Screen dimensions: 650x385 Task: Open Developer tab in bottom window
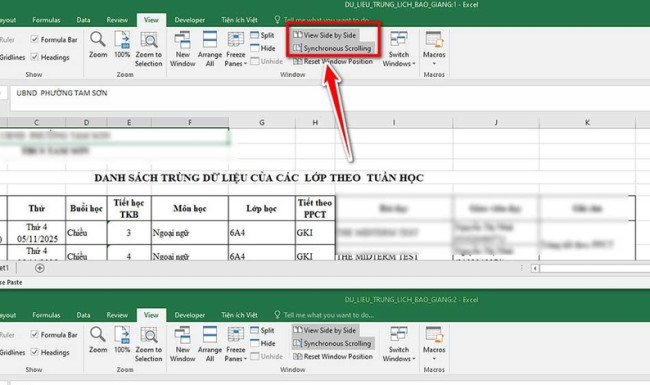189,315
